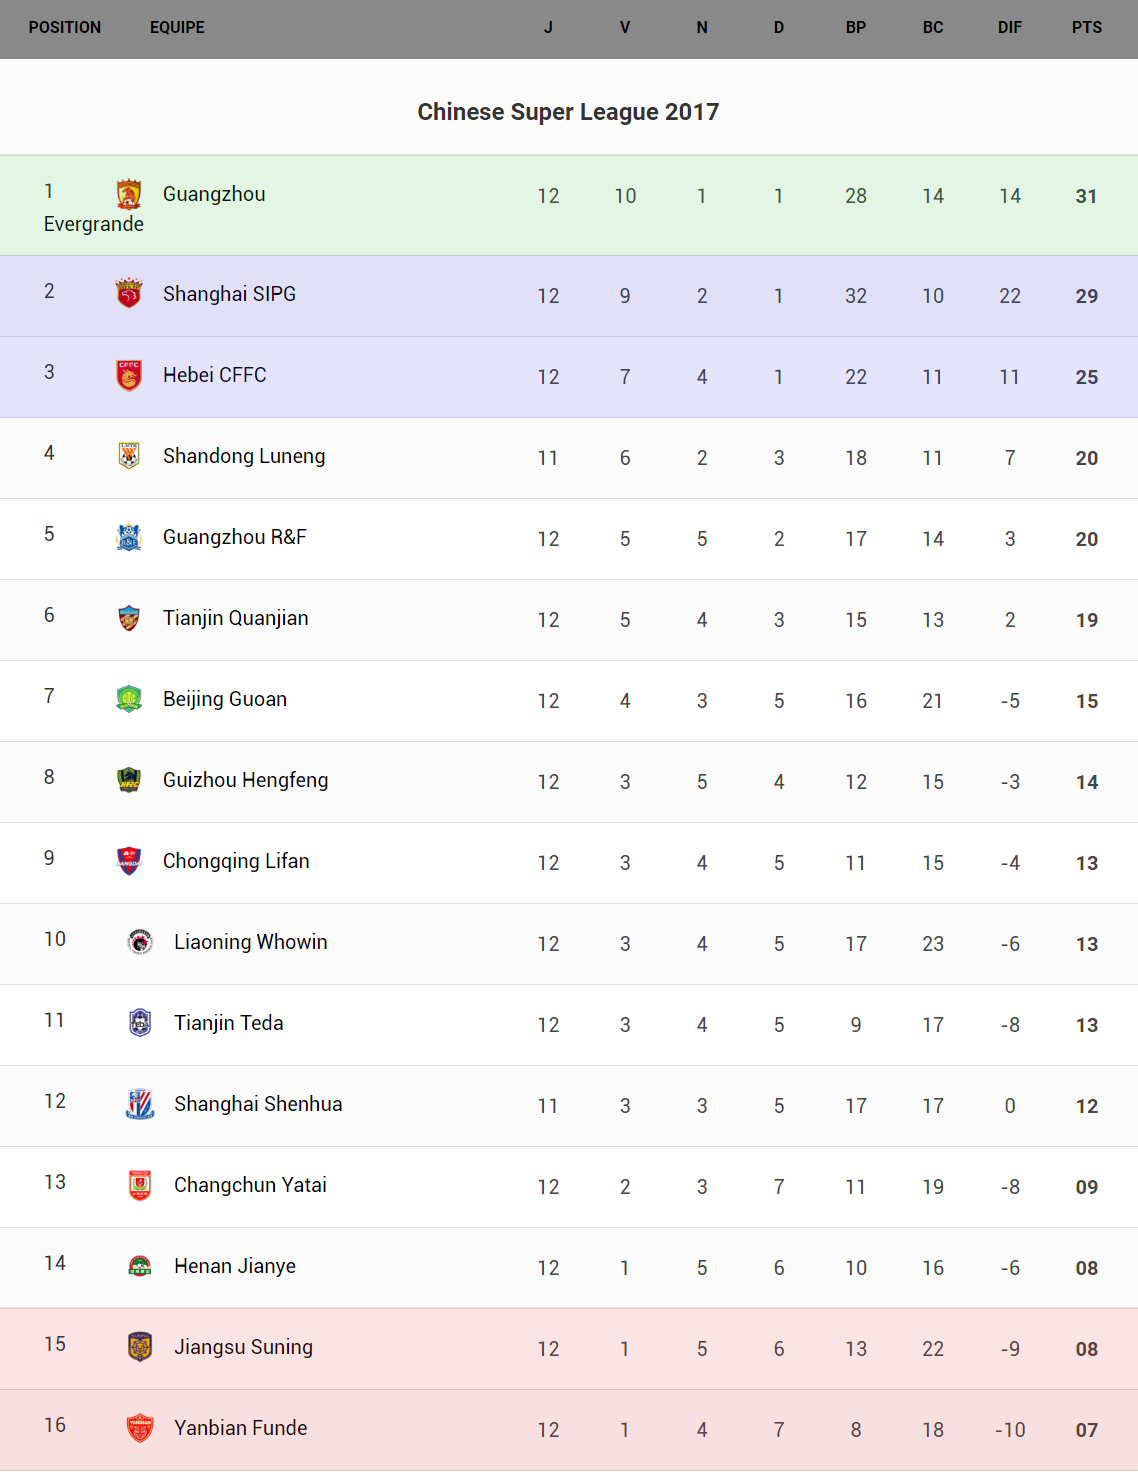
Task: Click the DIF column header
Action: tap(1009, 28)
